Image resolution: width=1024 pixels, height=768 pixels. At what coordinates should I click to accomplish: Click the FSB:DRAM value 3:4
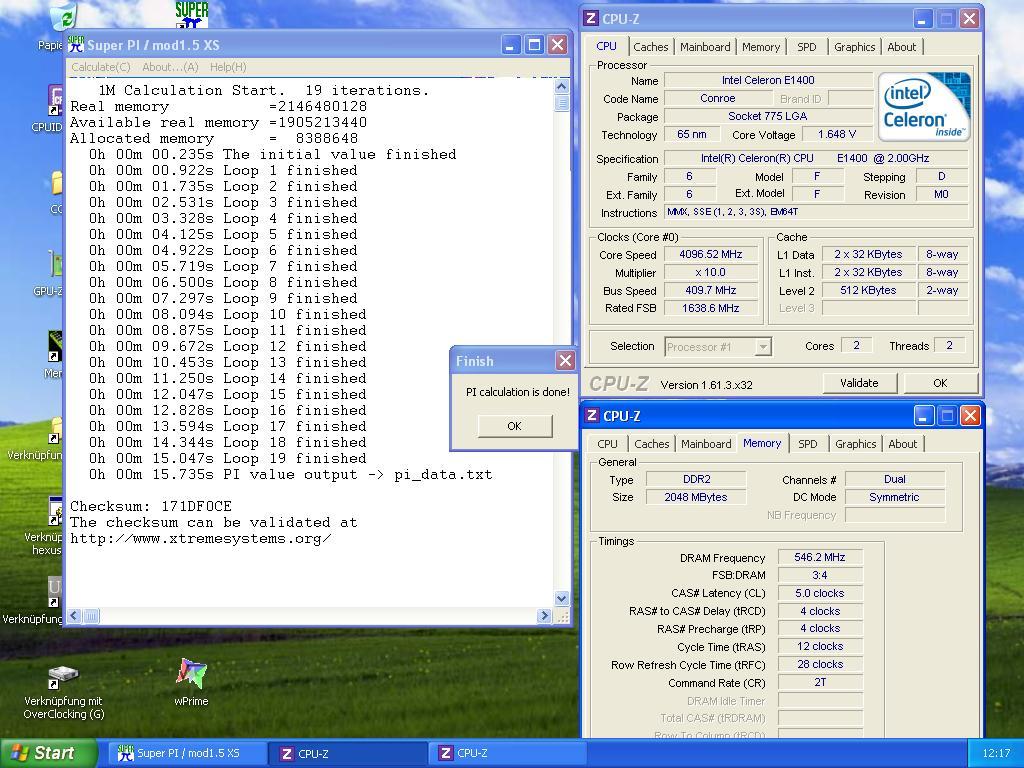(x=820, y=575)
